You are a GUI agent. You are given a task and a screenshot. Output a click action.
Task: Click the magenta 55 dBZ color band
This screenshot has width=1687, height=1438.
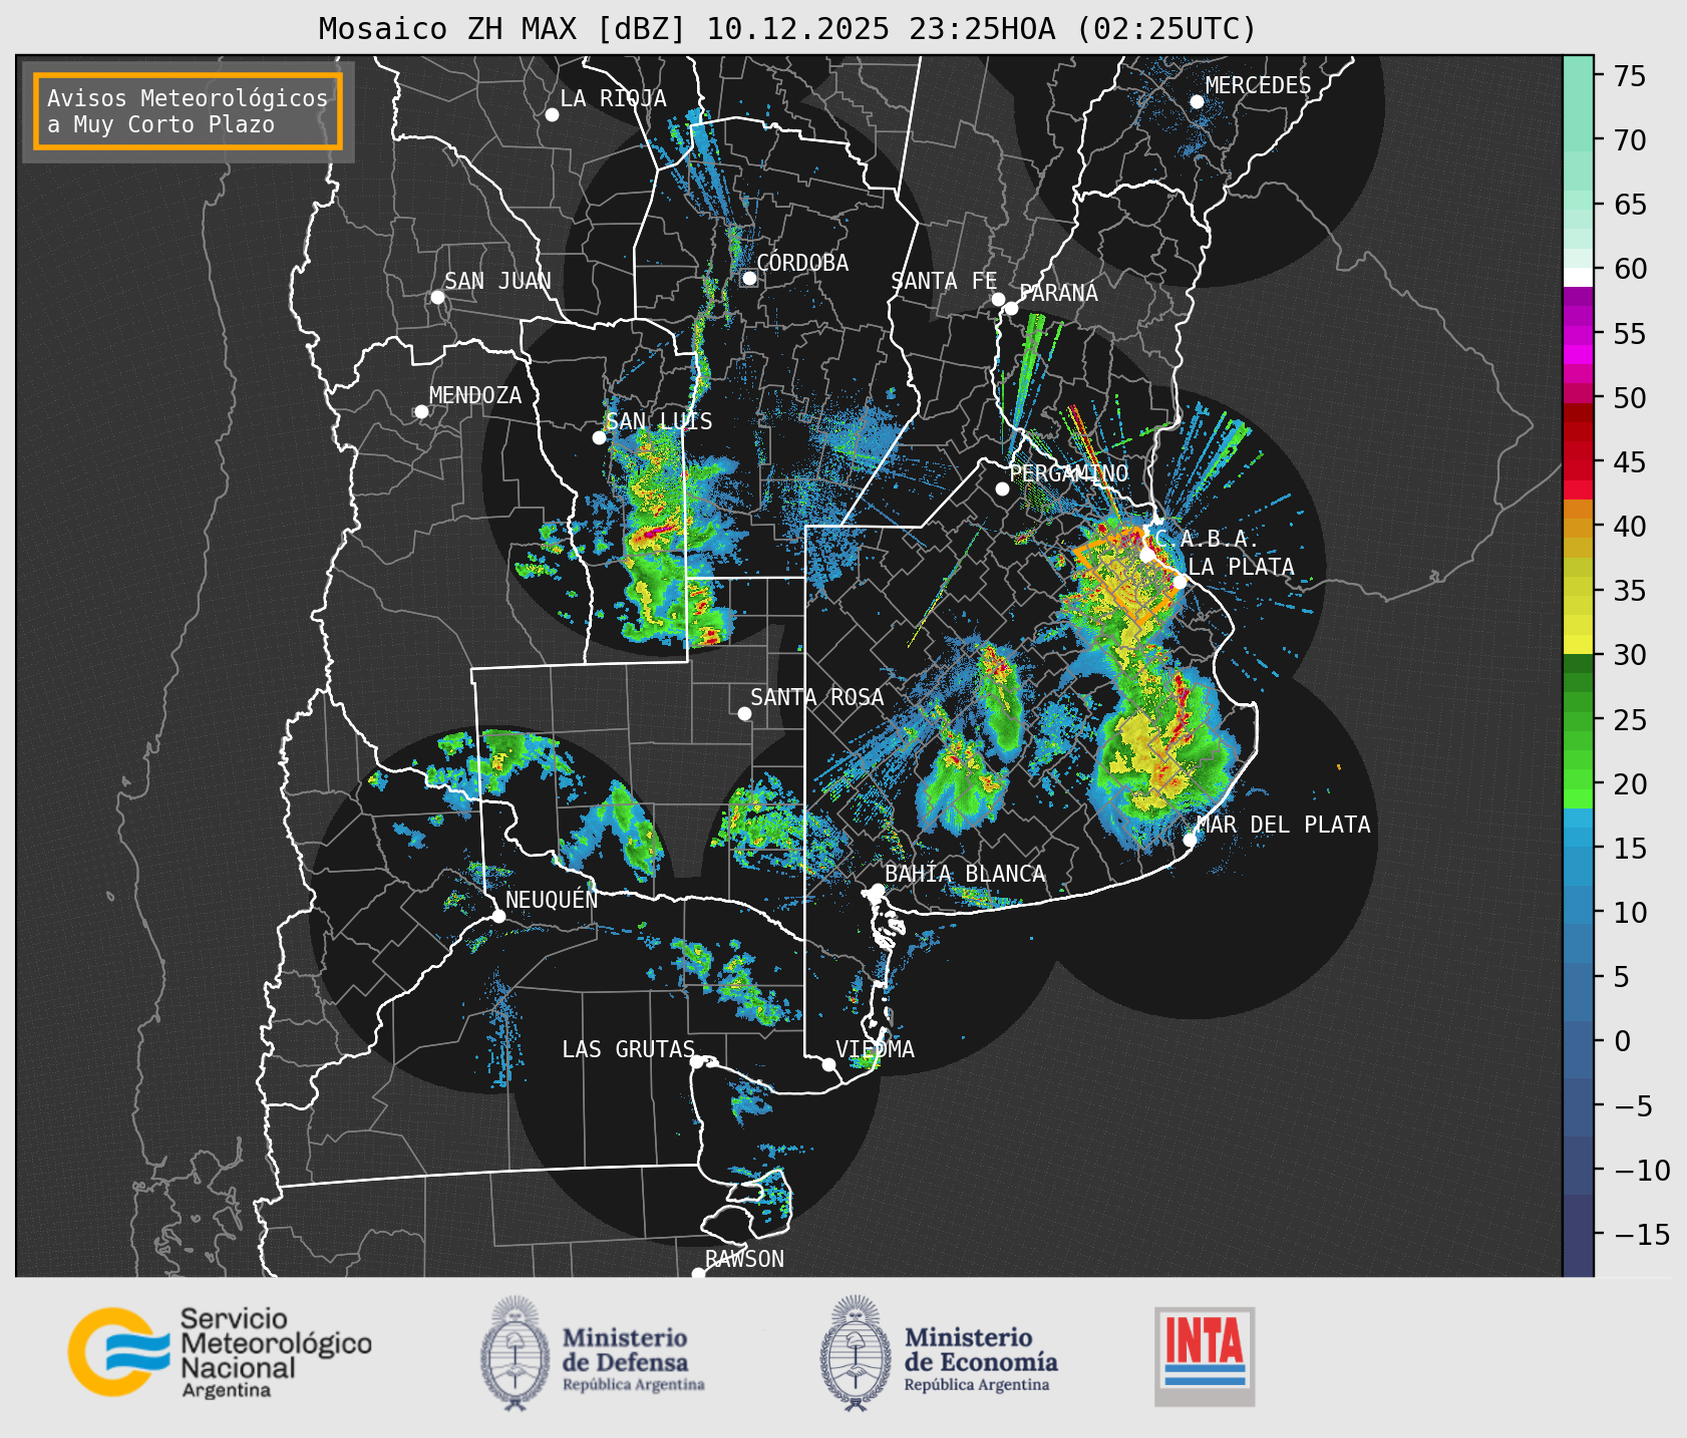tap(1577, 340)
